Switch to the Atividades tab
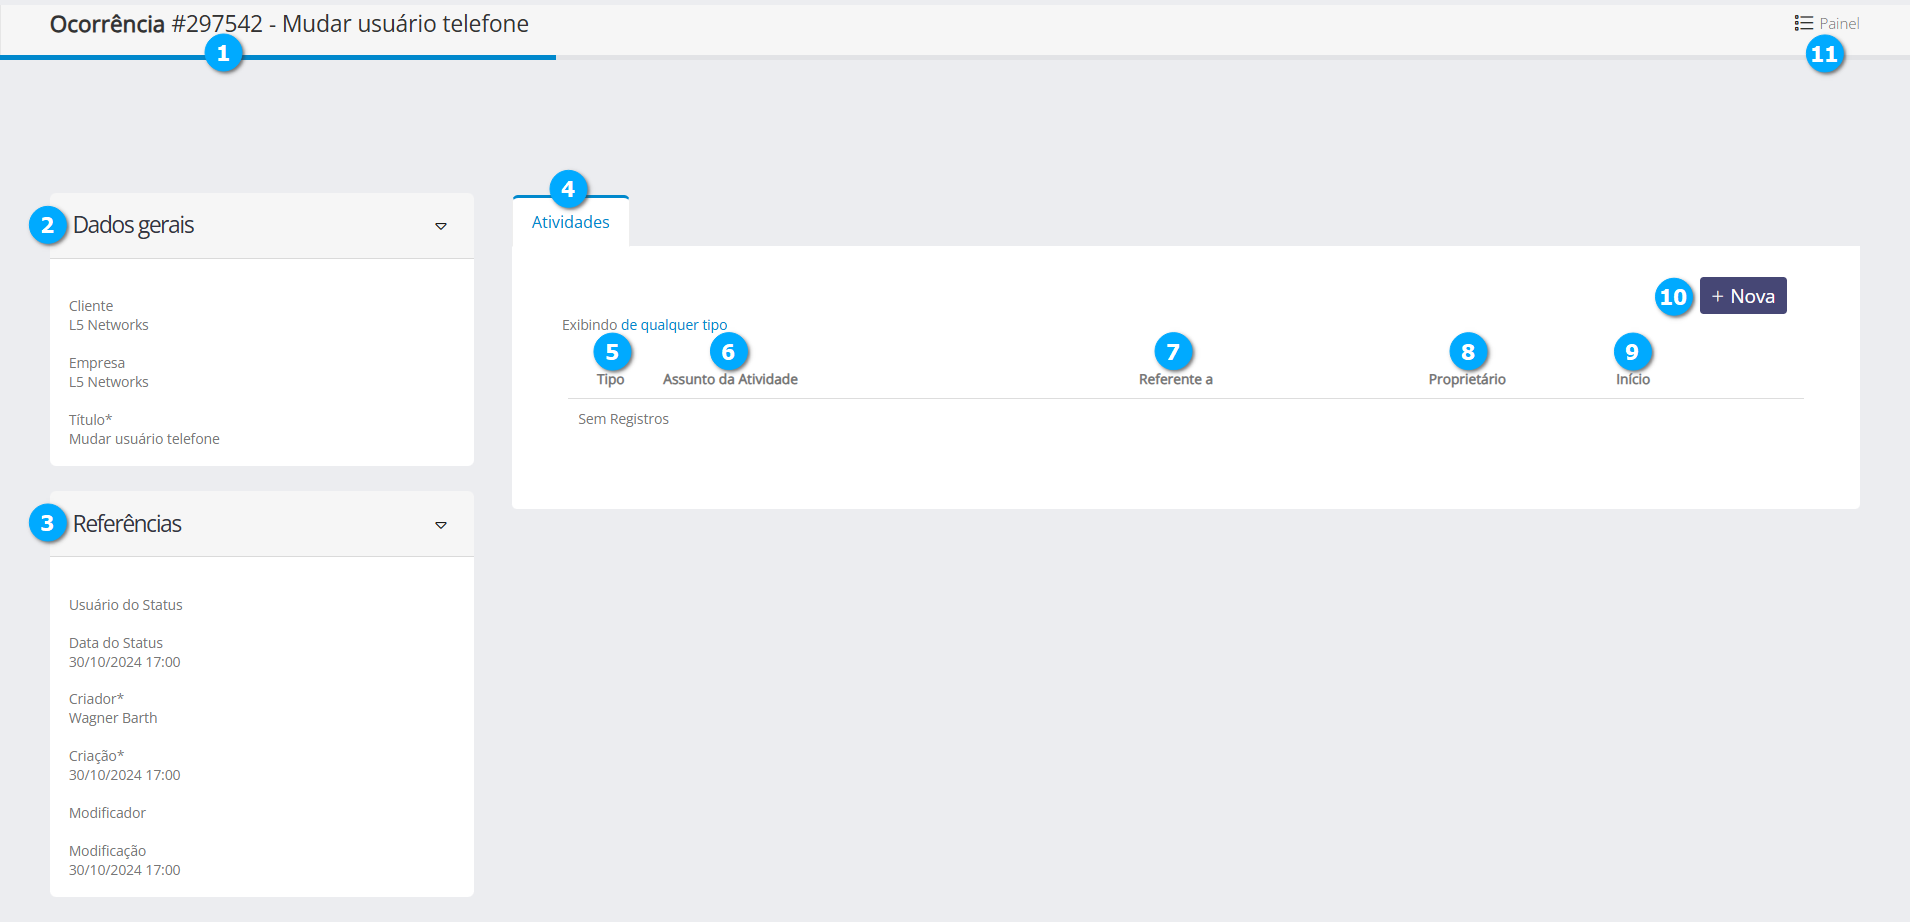 (x=570, y=222)
